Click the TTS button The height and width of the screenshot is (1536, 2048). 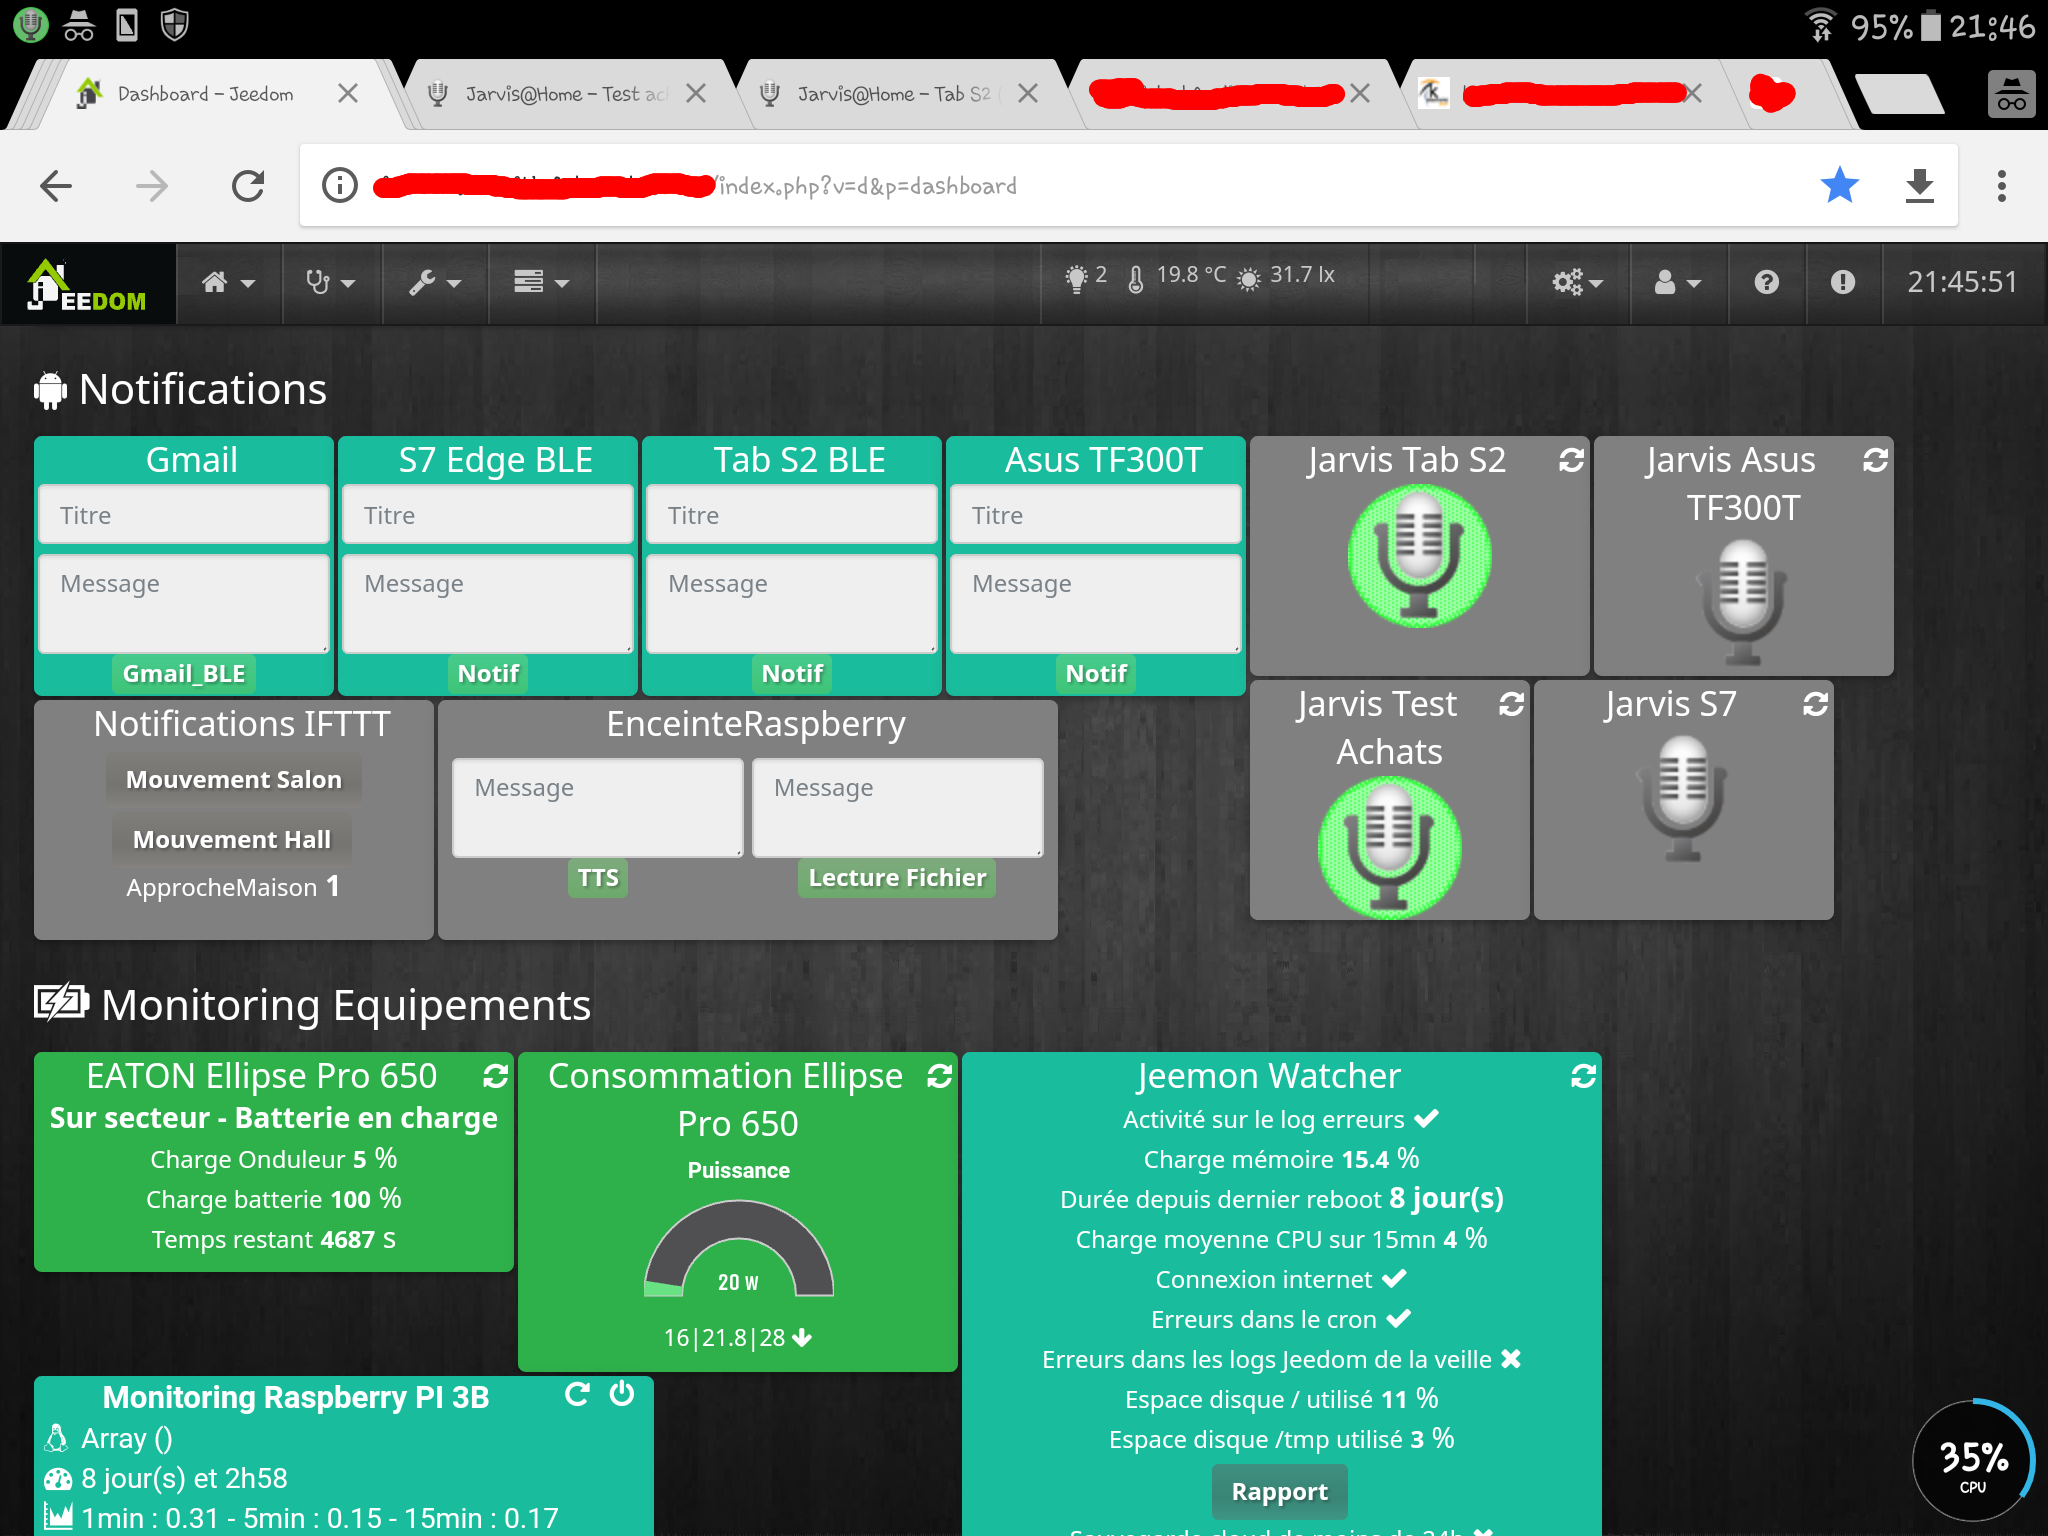598,878
